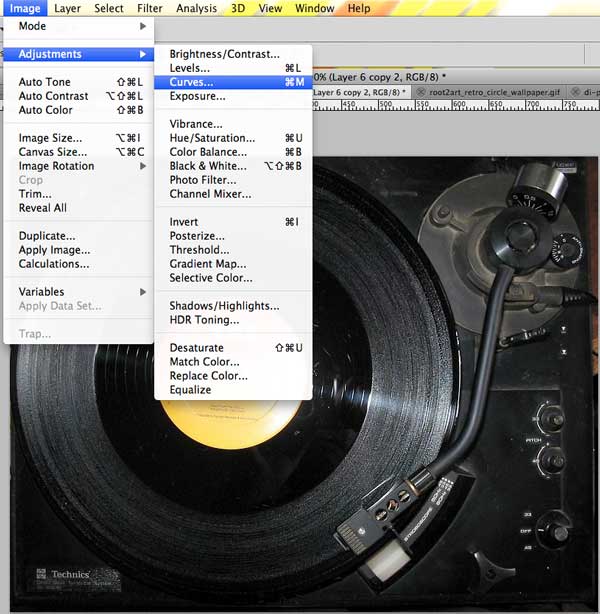The image size is (600, 614).
Task: Expand the Image Rotation submenu
Action: (x=79, y=166)
